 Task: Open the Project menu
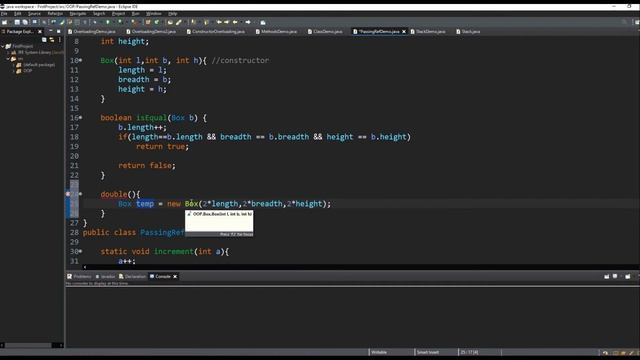(118, 13)
